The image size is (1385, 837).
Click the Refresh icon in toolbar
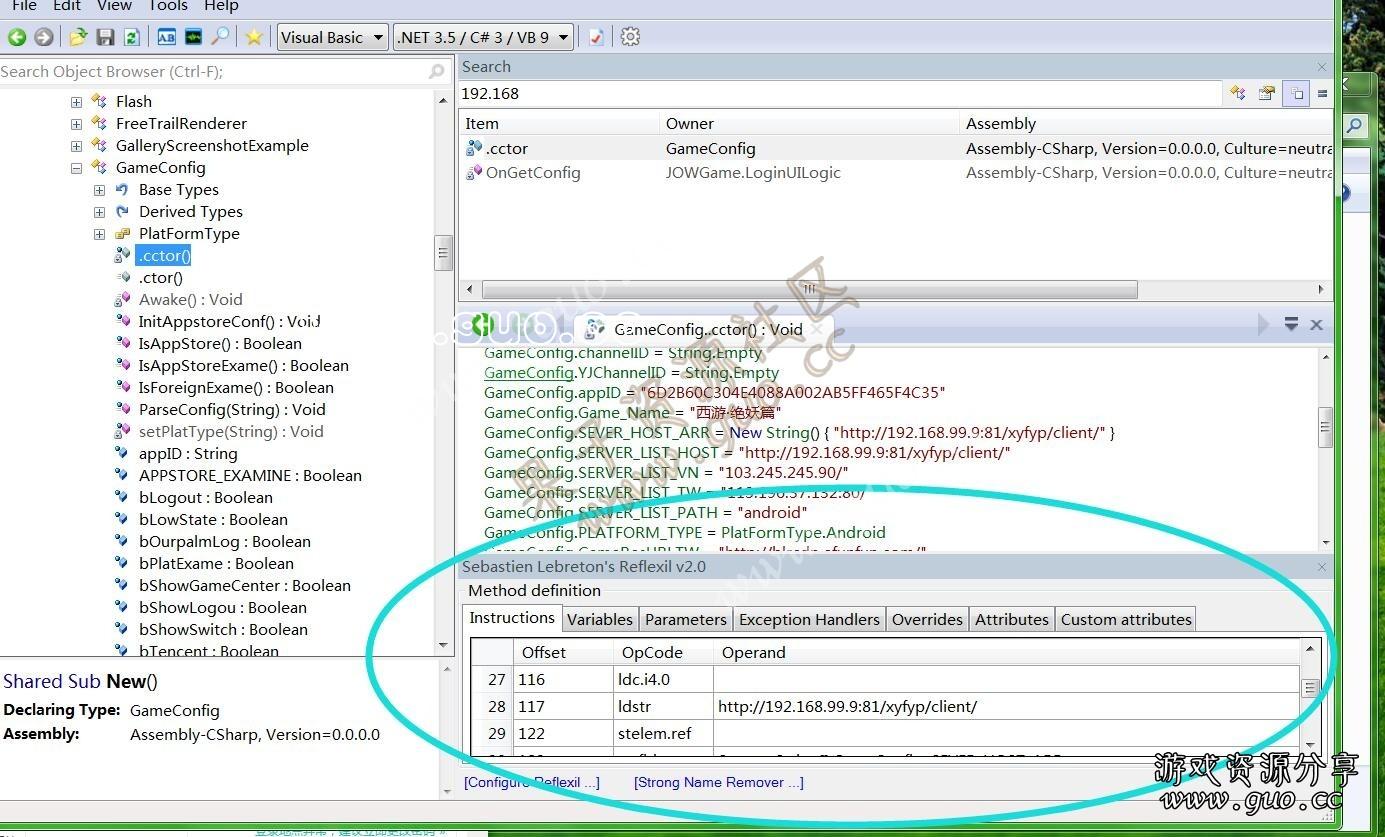click(x=131, y=37)
